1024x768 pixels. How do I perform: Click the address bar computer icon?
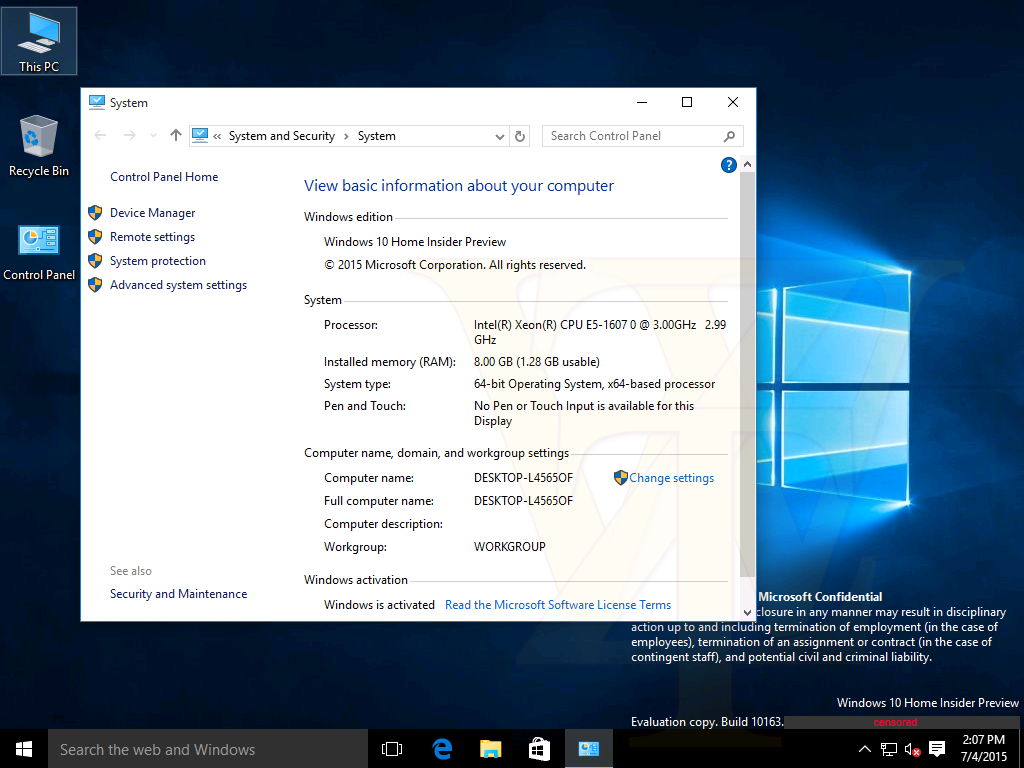pos(200,135)
